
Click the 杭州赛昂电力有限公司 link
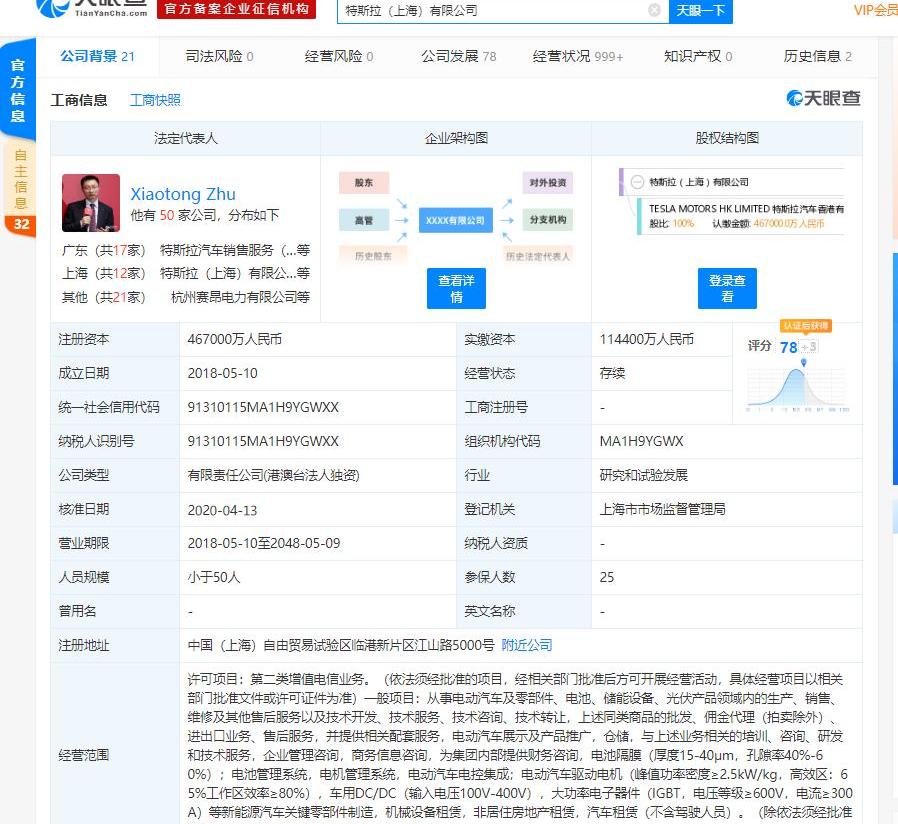point(241,297)
